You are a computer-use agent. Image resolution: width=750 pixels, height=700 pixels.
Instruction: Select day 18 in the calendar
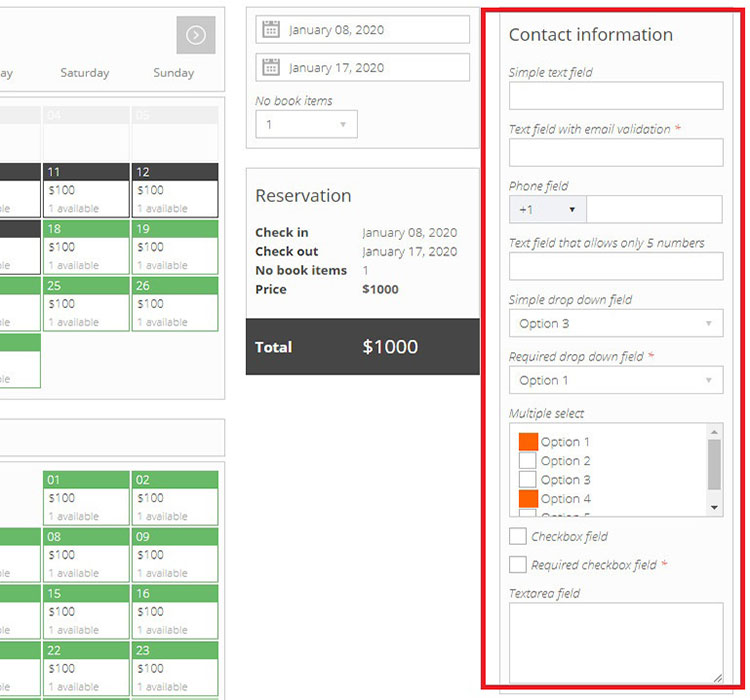[x=86, y=247]
